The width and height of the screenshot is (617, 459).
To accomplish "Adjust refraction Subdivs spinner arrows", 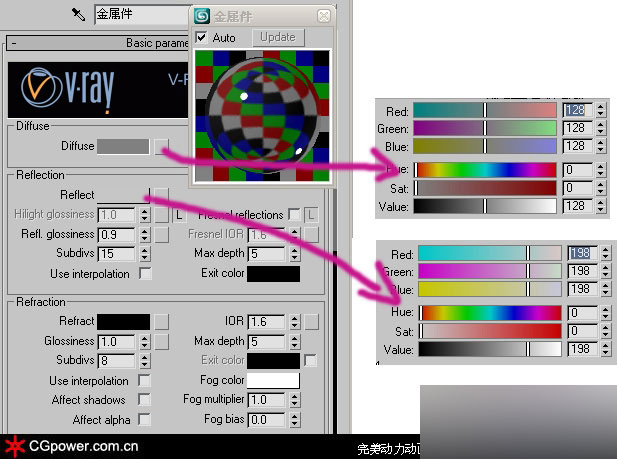I will (x=144, y=361).
